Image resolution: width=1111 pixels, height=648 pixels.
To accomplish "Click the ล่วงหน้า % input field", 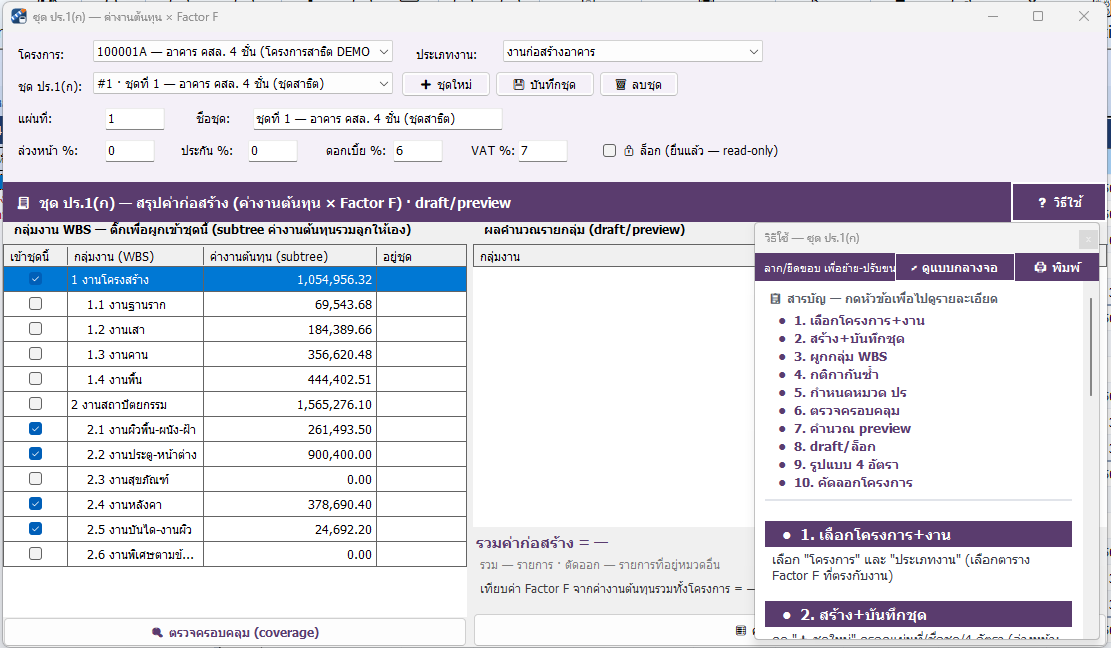I will [x=130, y=151].
